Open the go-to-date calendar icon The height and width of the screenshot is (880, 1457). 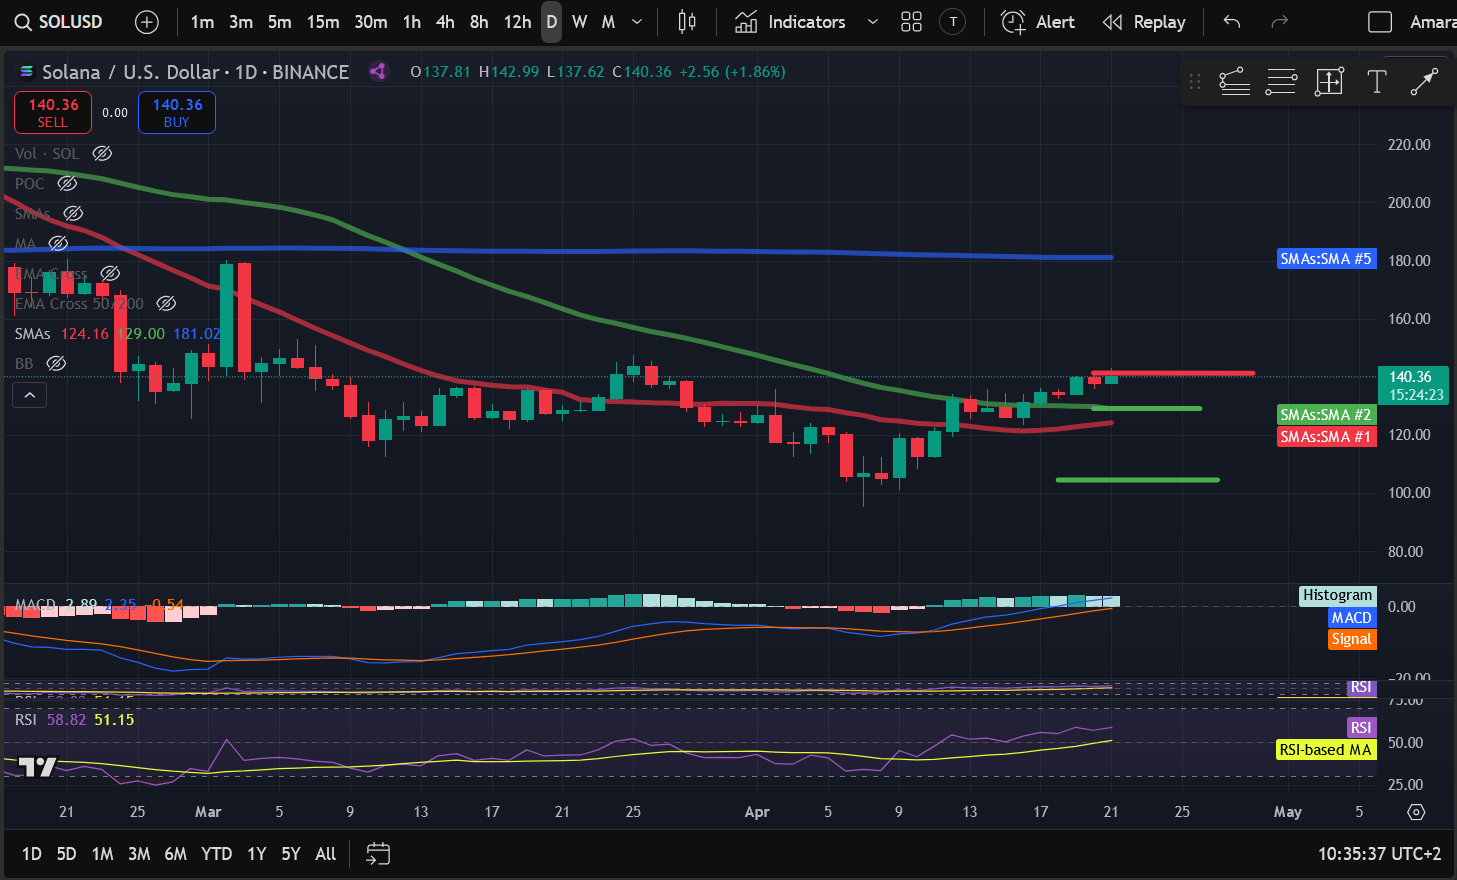pyautogui.click(x=378, y=853)
